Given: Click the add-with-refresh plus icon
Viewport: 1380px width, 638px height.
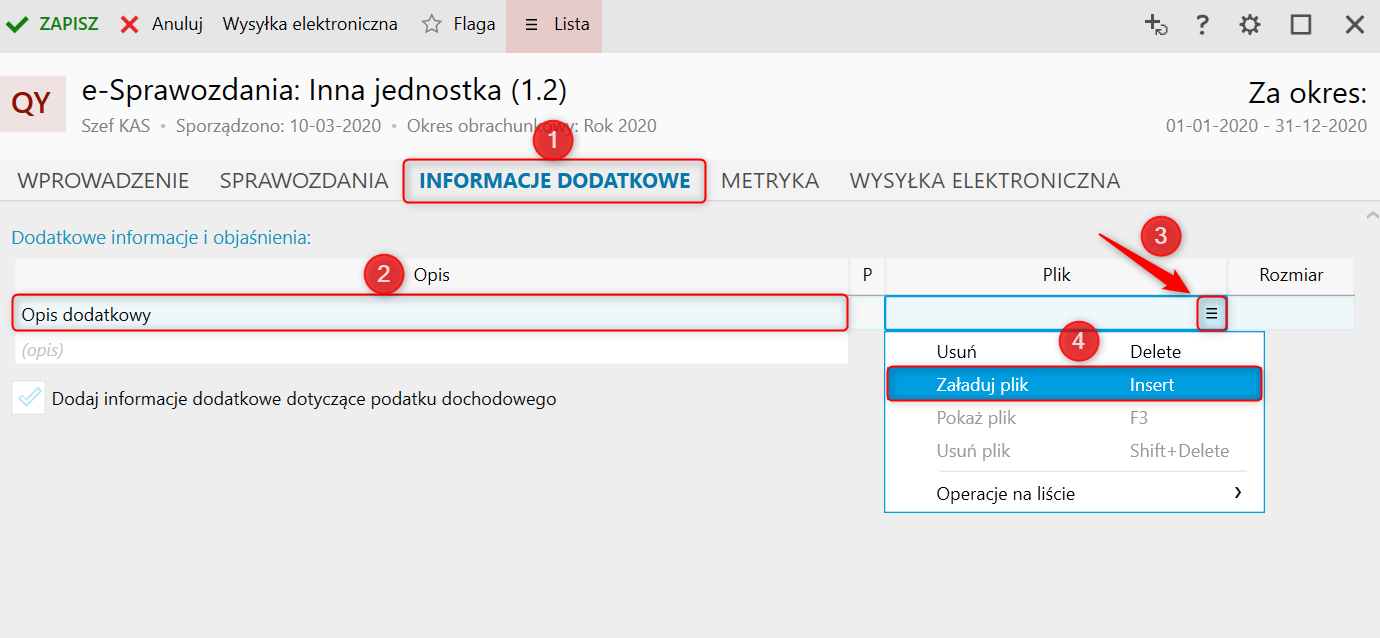Looking at the screenshot, I should click(x=1156, y=25).
